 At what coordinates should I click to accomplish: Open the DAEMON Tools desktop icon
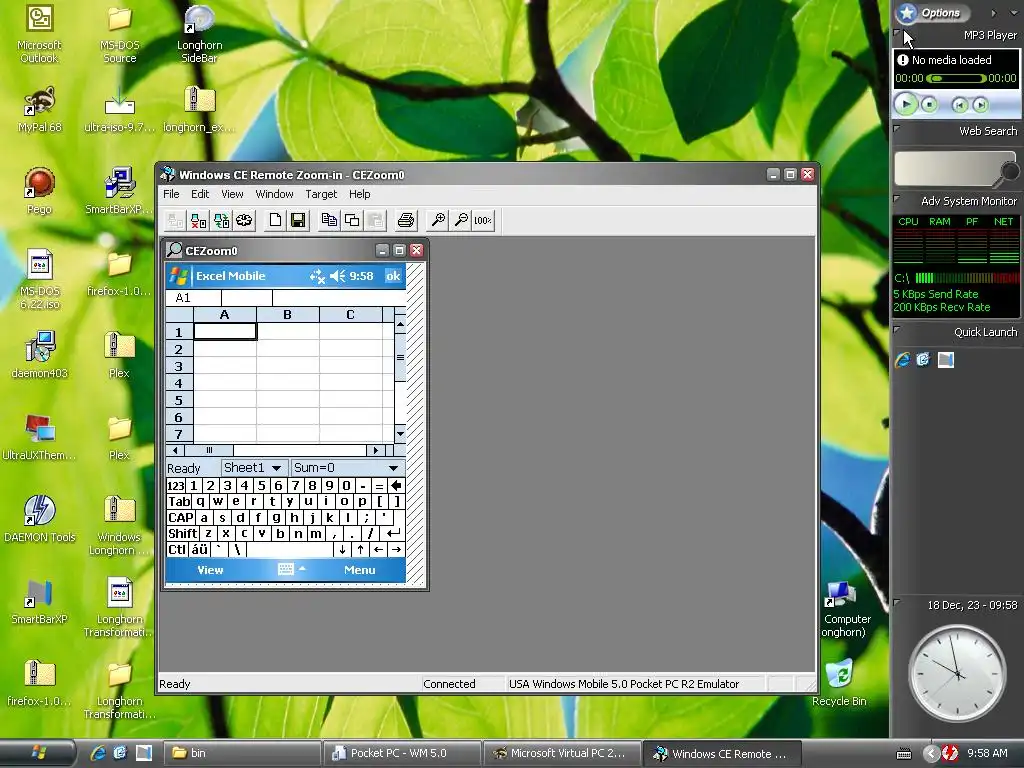40,519
